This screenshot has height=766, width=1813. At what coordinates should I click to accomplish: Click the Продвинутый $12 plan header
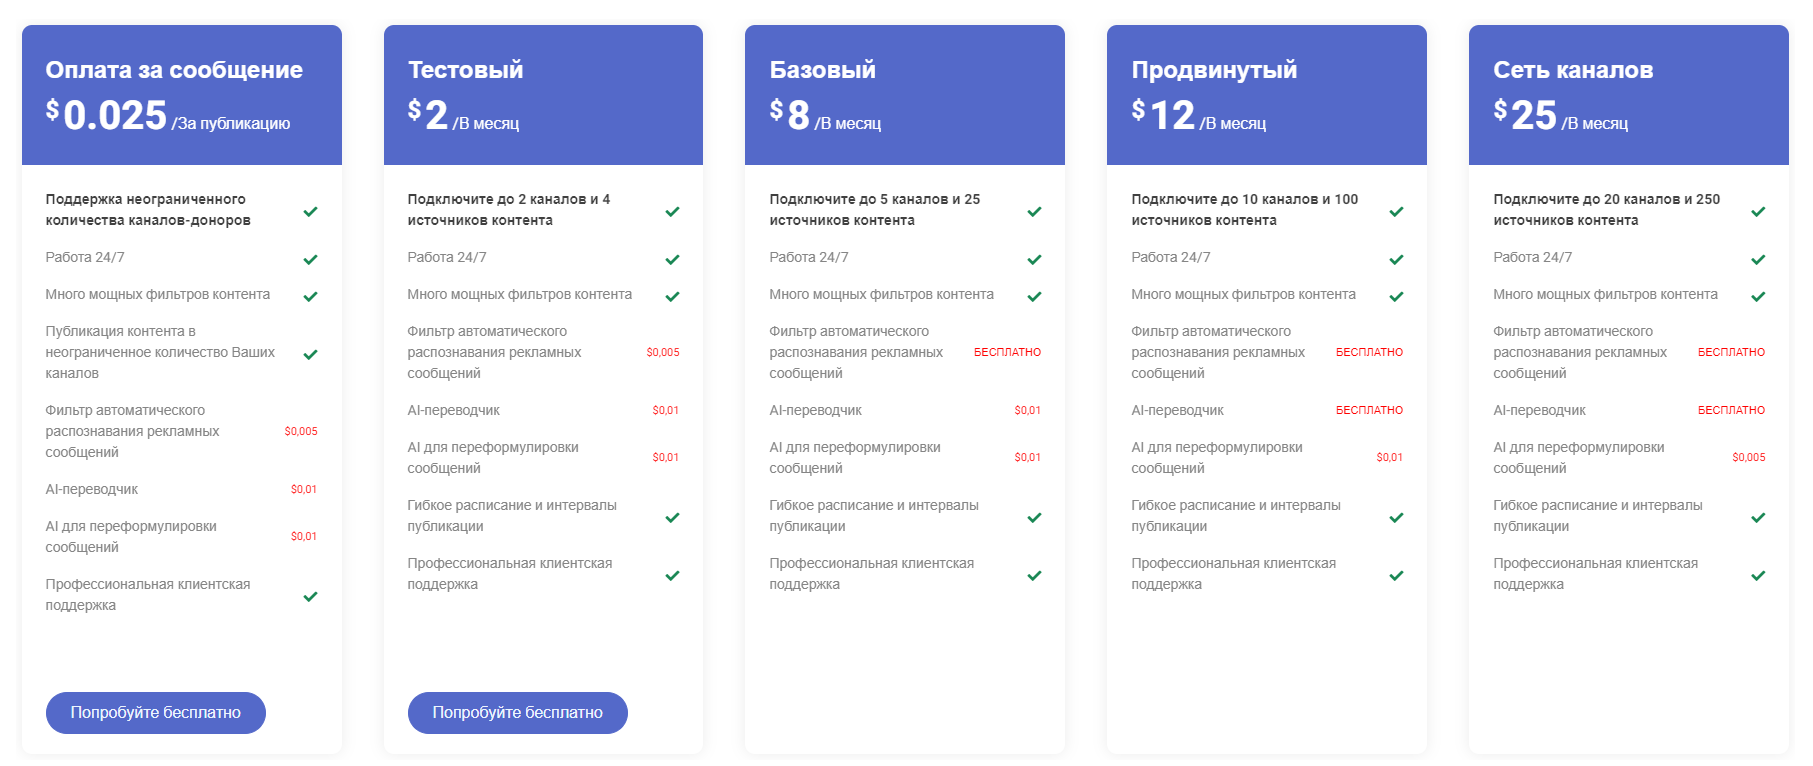click(1267, 95)
